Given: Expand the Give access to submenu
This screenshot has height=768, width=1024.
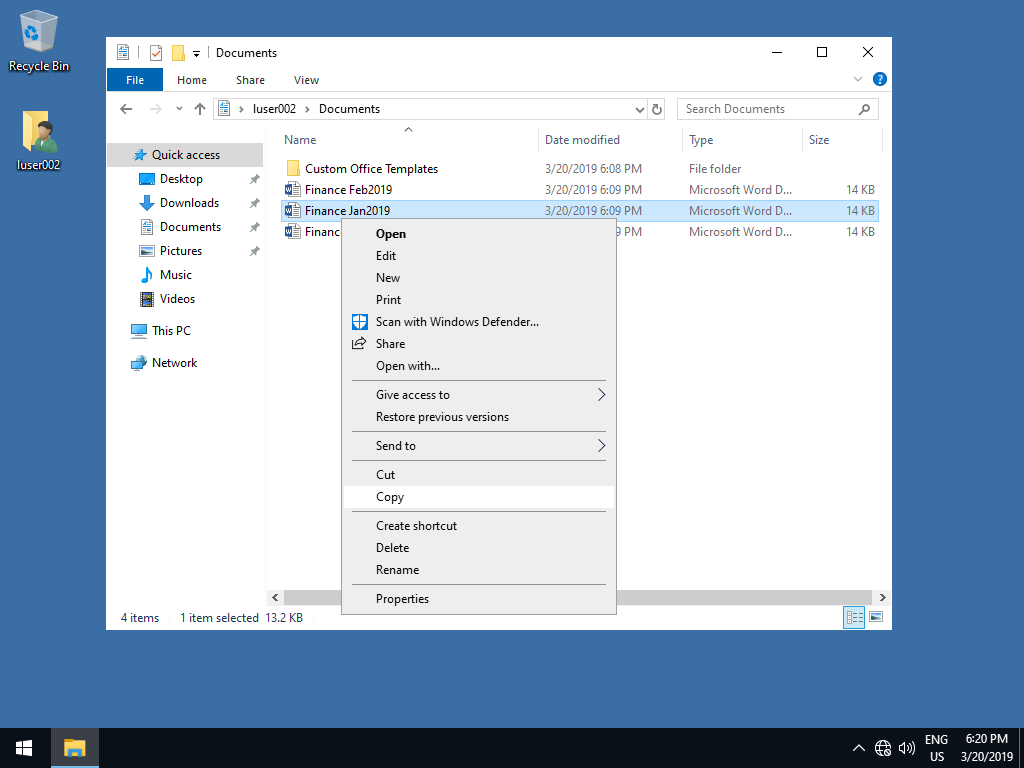Looking at the screenshot, I should [478, 395].
